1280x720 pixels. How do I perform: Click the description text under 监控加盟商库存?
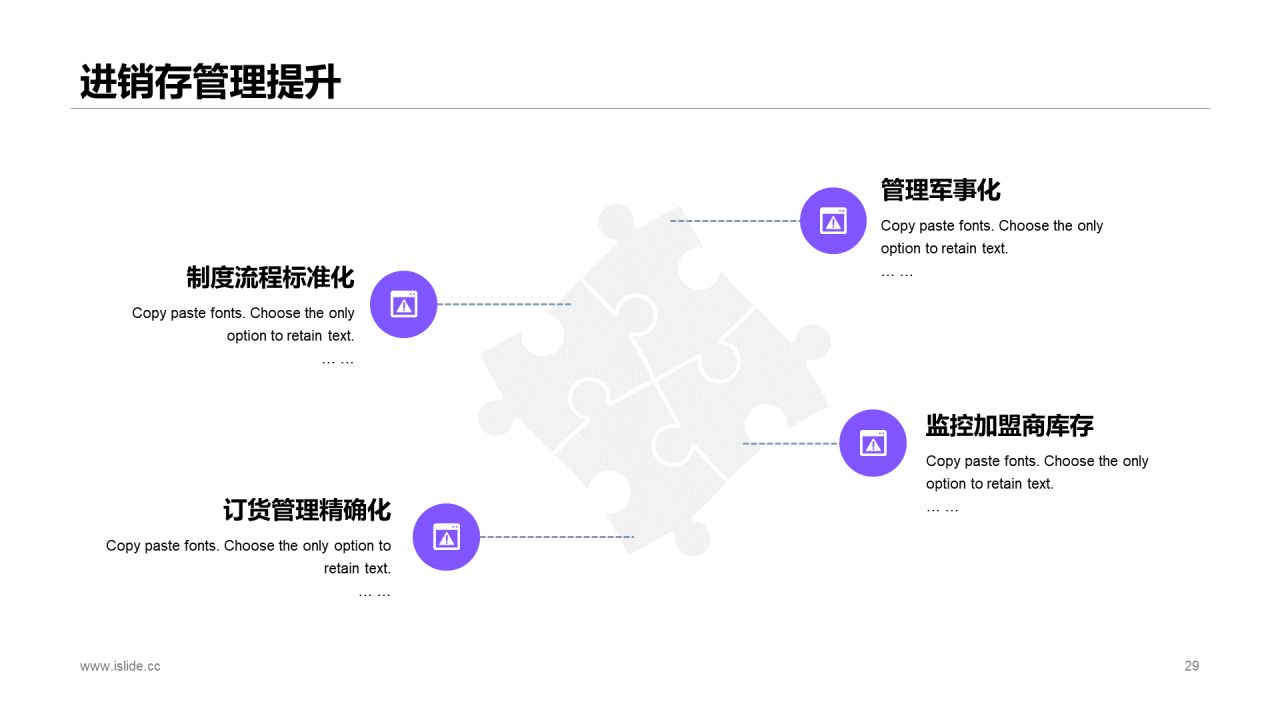(x=1037, y=483)
